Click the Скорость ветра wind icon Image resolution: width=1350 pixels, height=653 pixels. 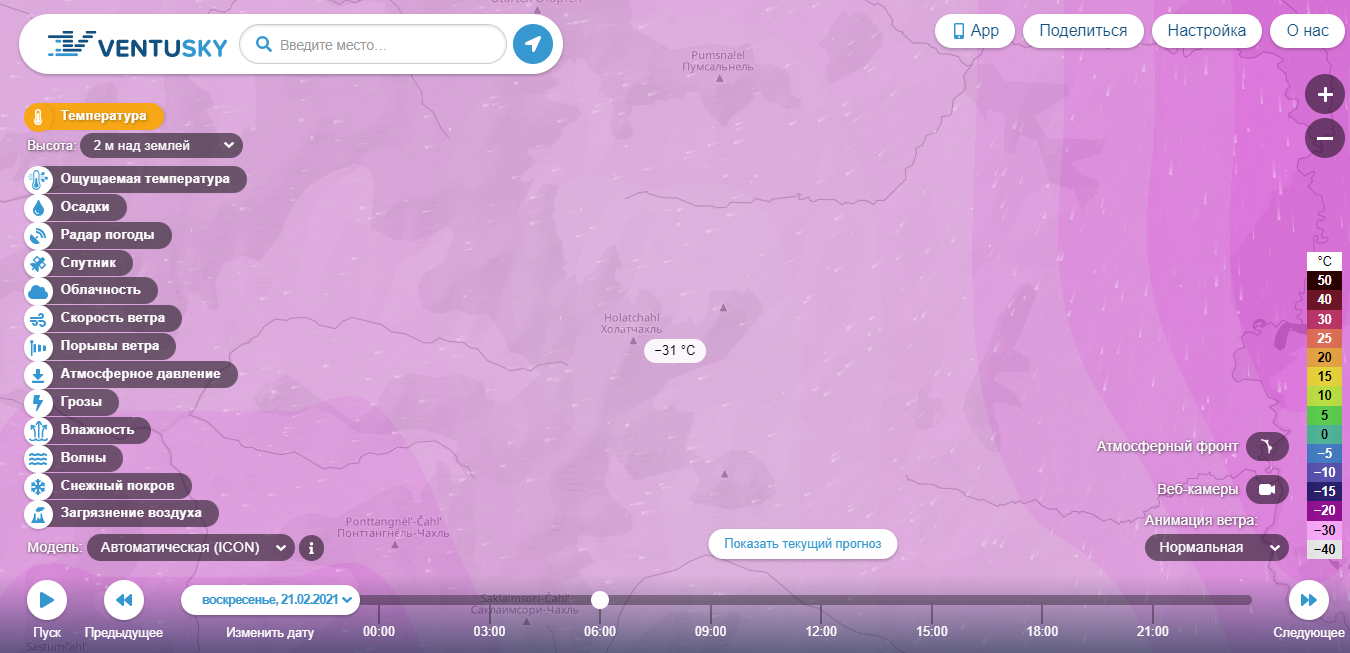pyautogui.click(x=38, y=319)
